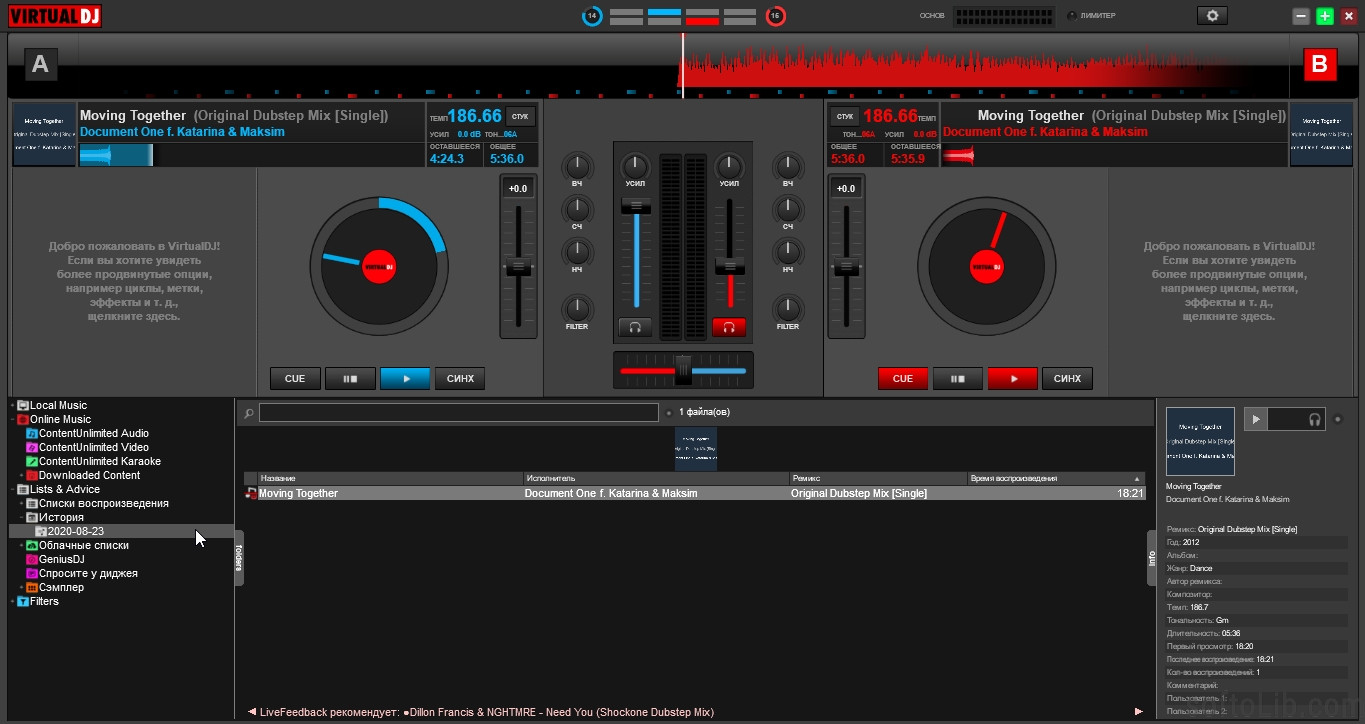Click the right turntable jog wheel
1365x724 pixels.
pos(987,266)
